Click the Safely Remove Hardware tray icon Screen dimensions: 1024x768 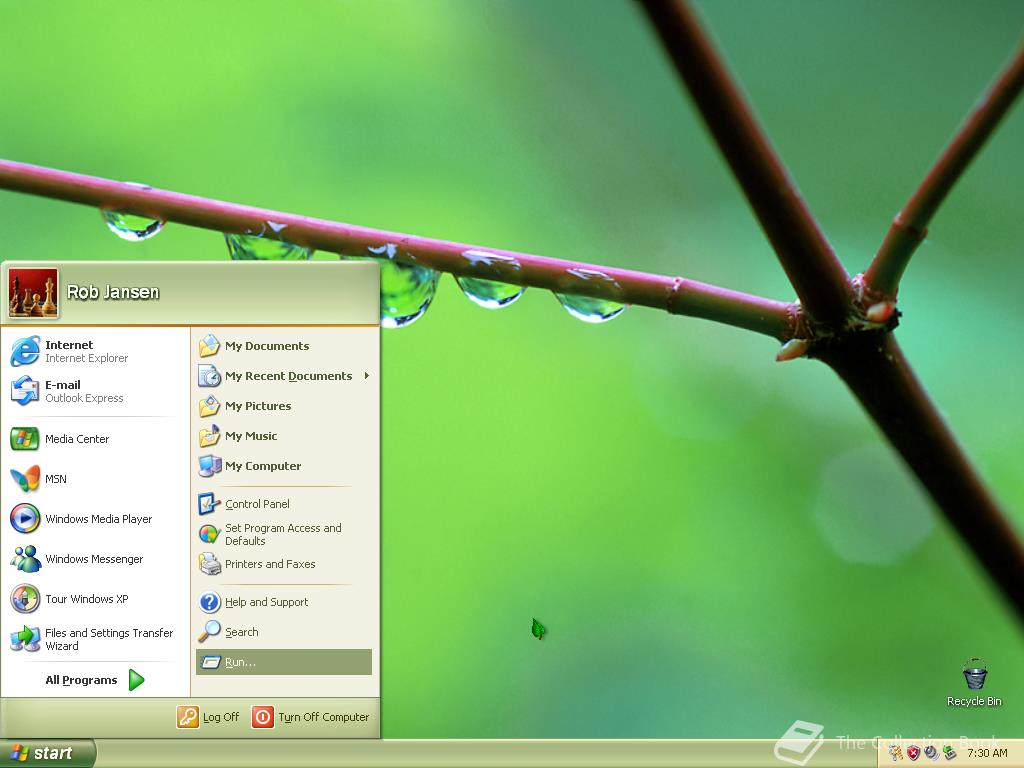pyautogui.click(x=949, y=753)
